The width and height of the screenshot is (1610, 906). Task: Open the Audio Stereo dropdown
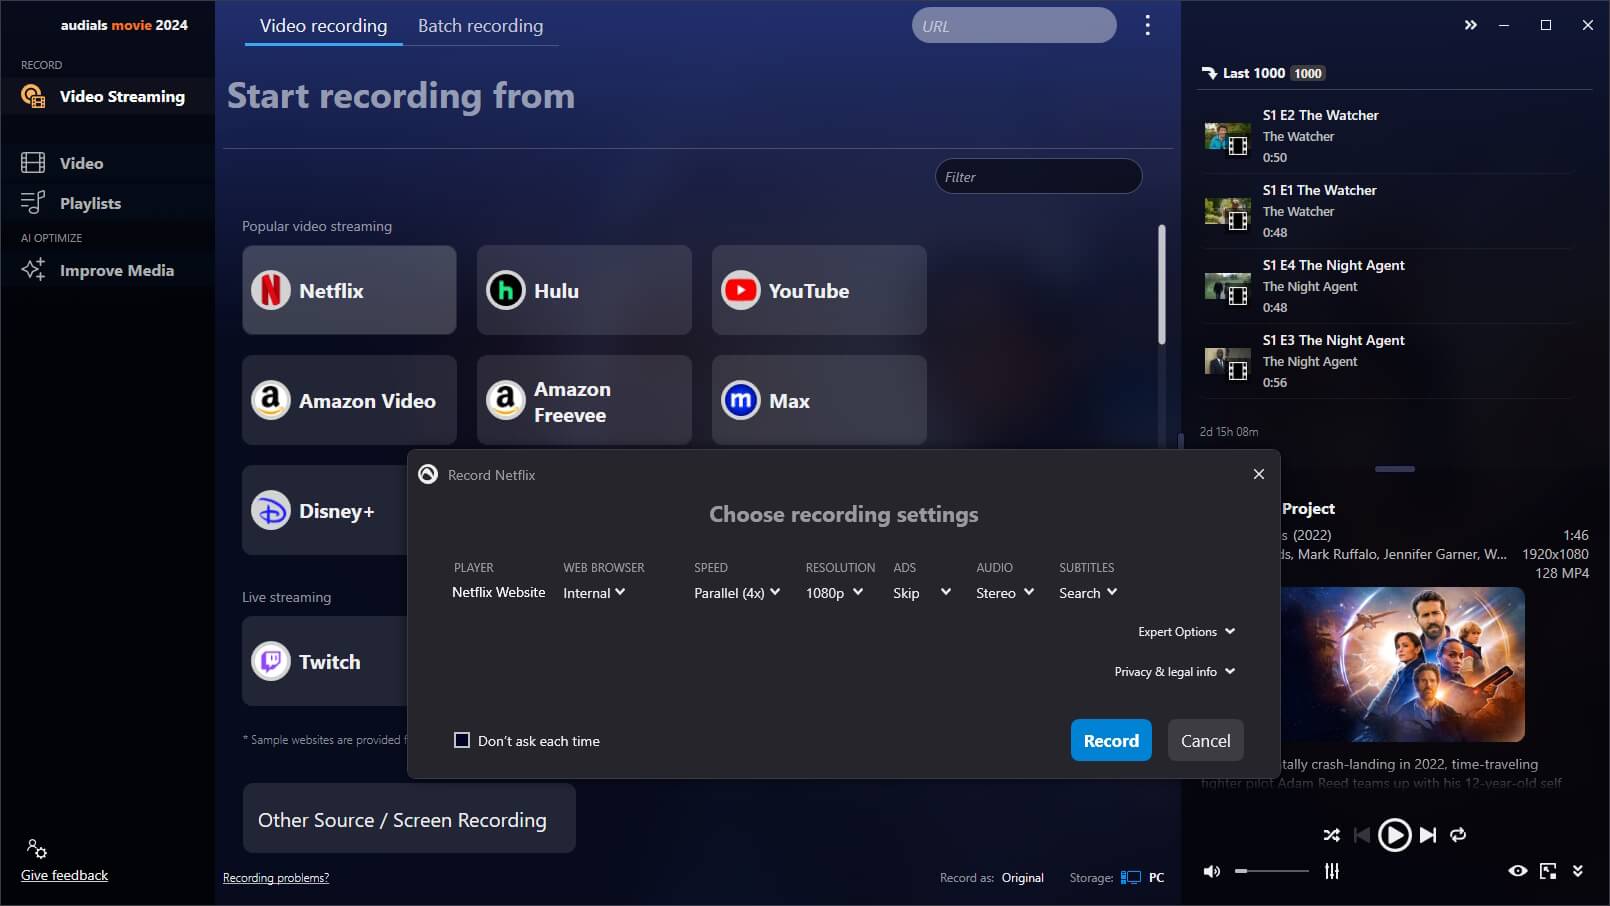pyautogui.click(x=1005, y=593)
